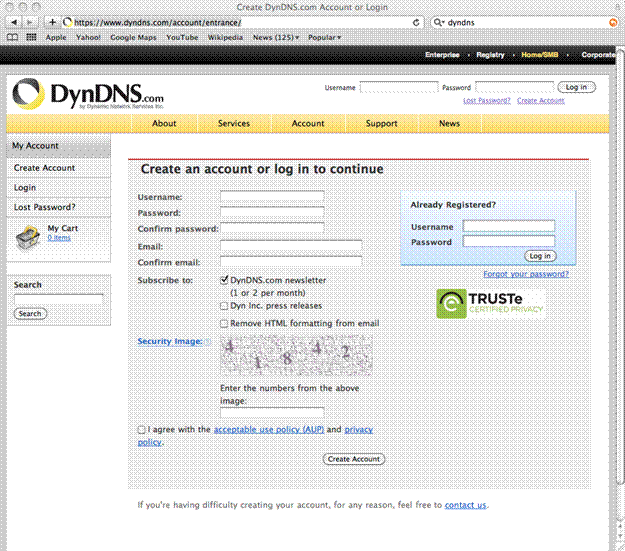The image size is (625, 551).
Task: Open the contact us link
Action: click(x=466, y=505)
